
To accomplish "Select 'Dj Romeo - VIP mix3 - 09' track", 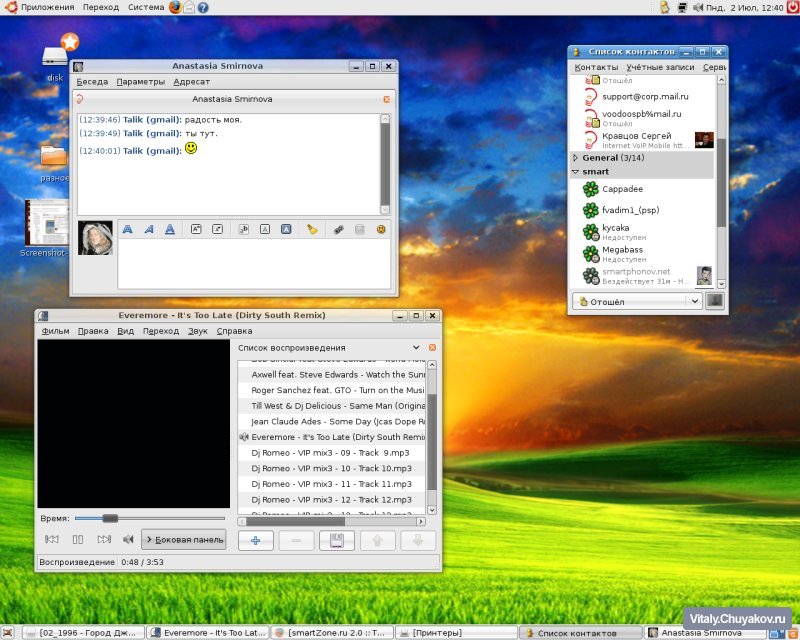I will [332, 453].
